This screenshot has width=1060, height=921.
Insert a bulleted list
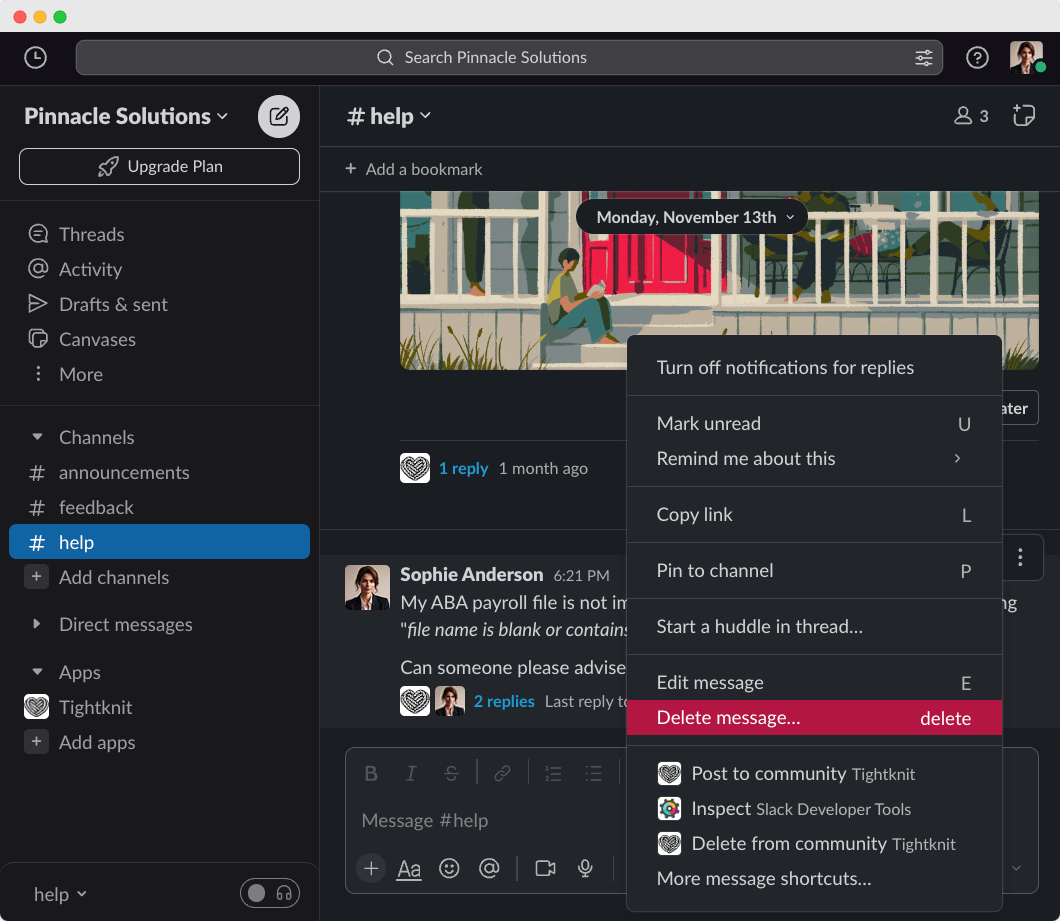coord(593,774)
